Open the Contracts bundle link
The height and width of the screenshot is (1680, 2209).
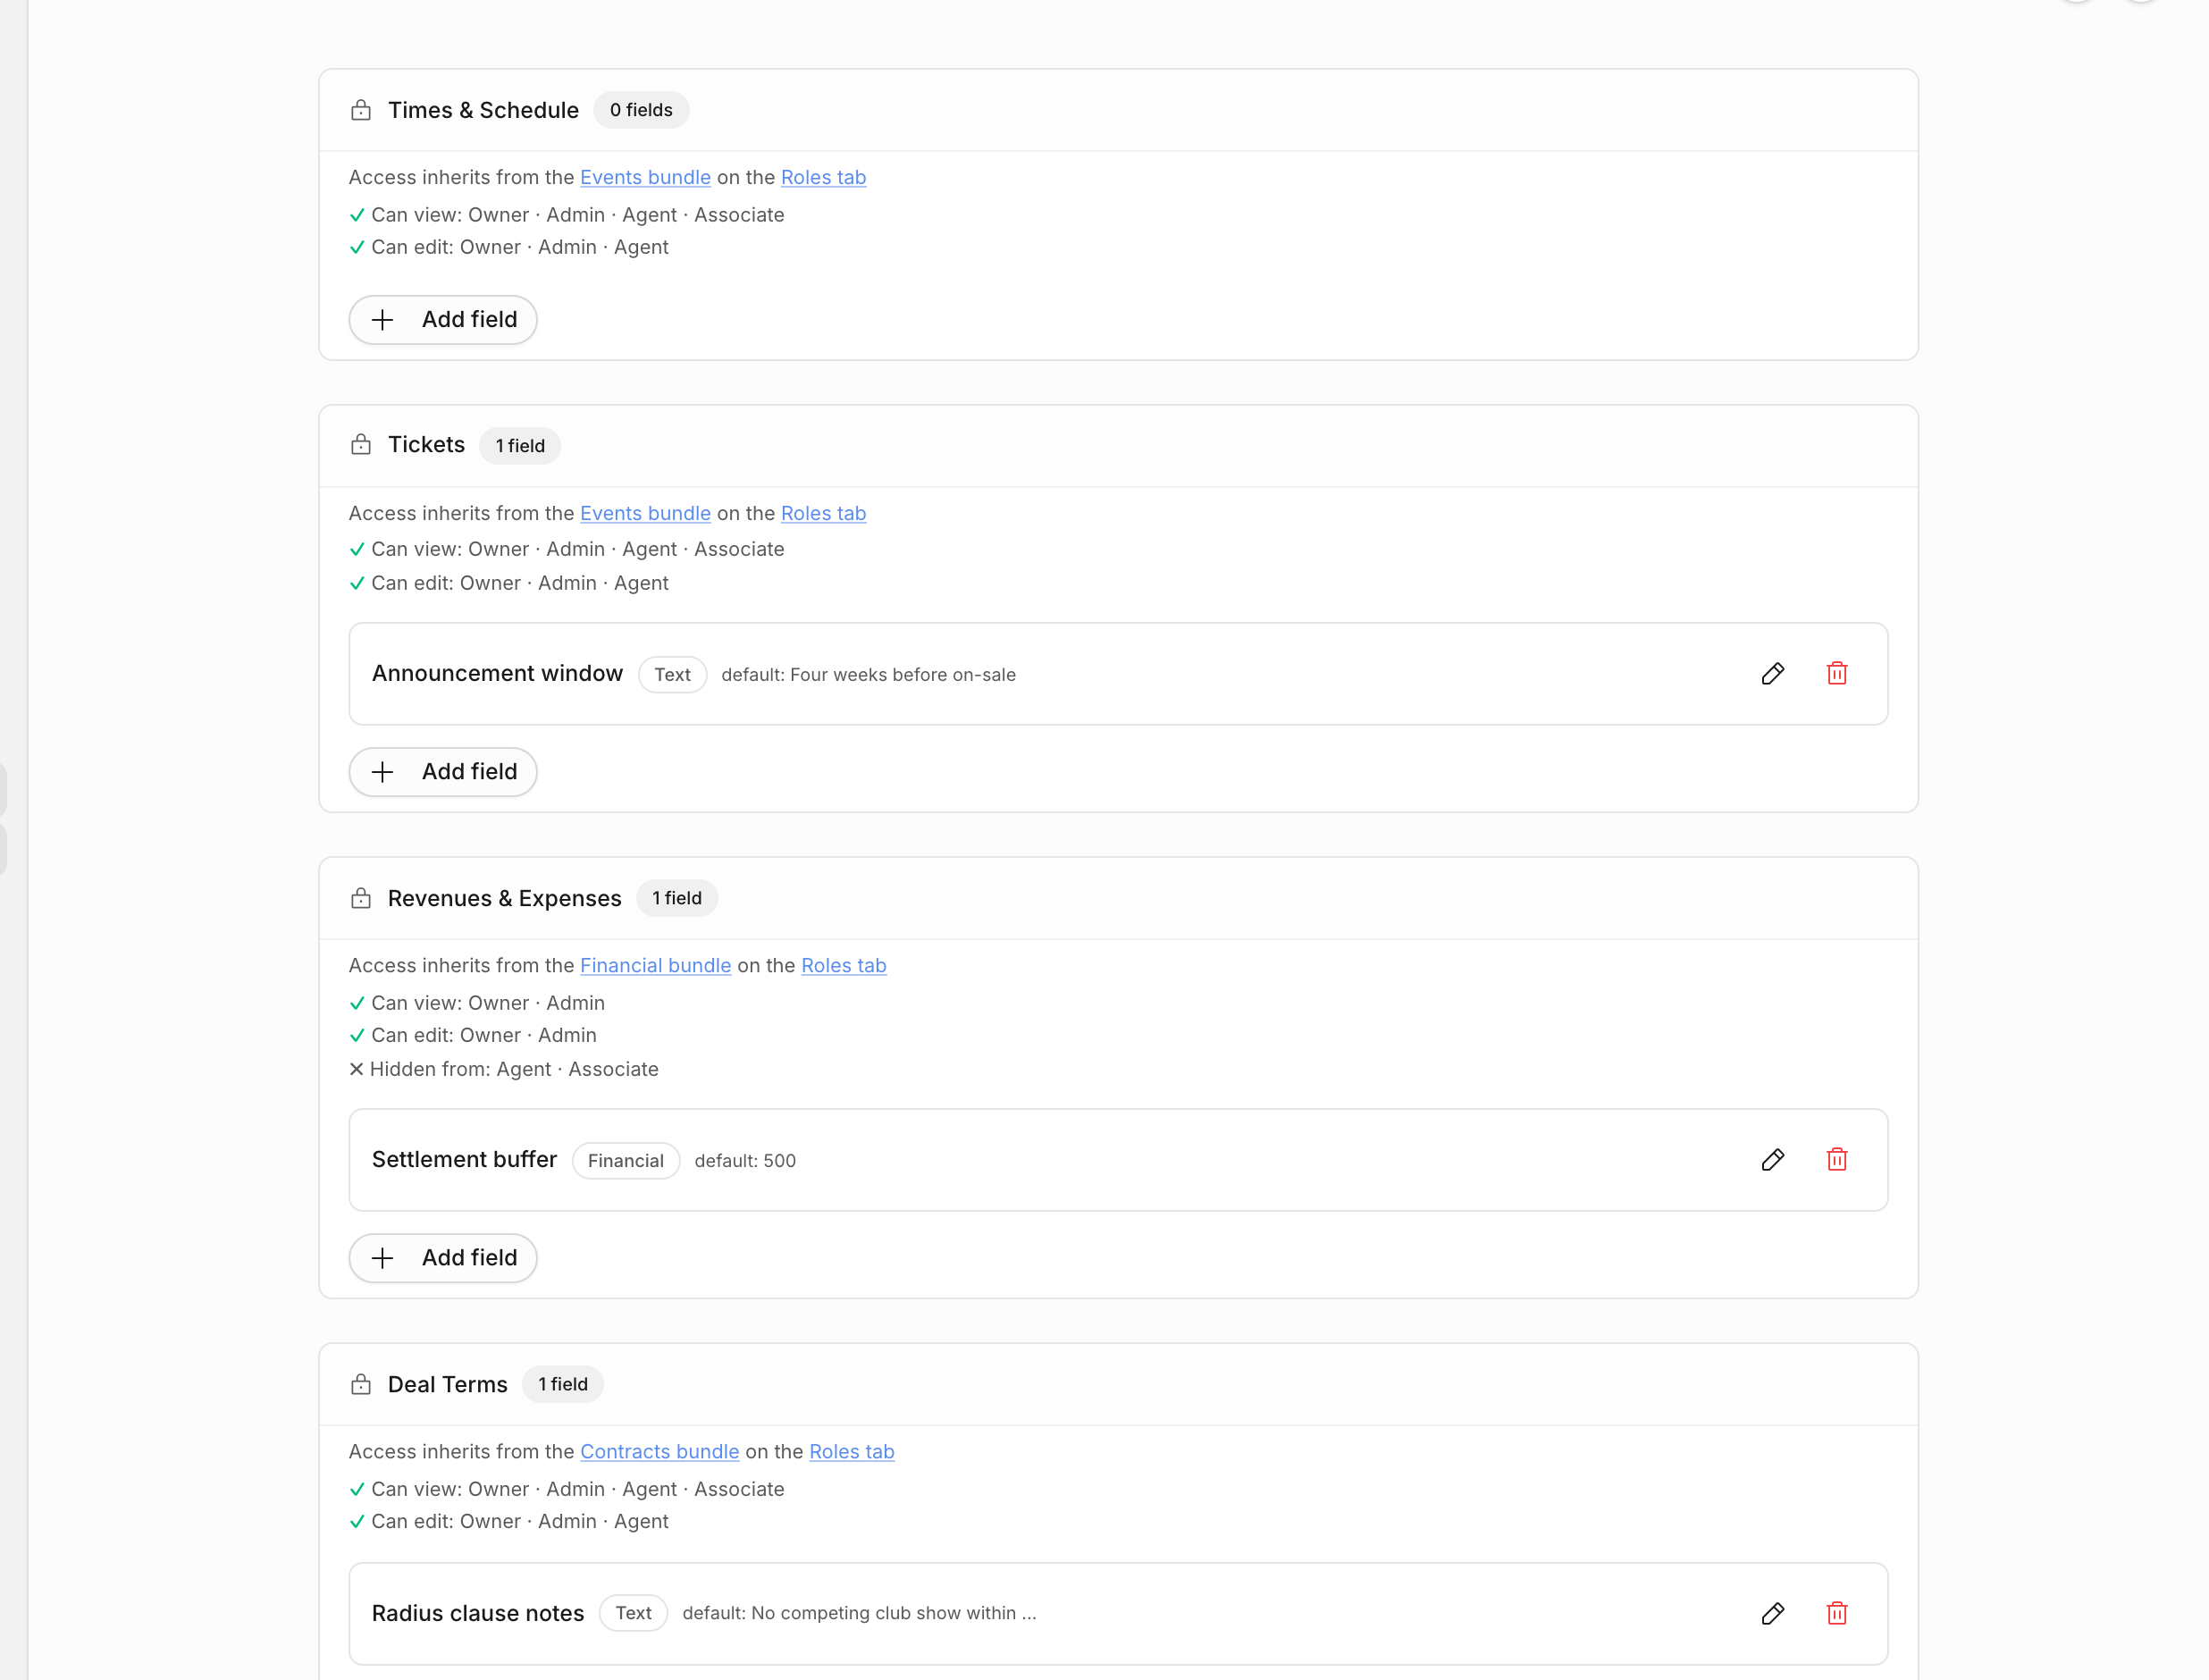tap(659, 1451)
